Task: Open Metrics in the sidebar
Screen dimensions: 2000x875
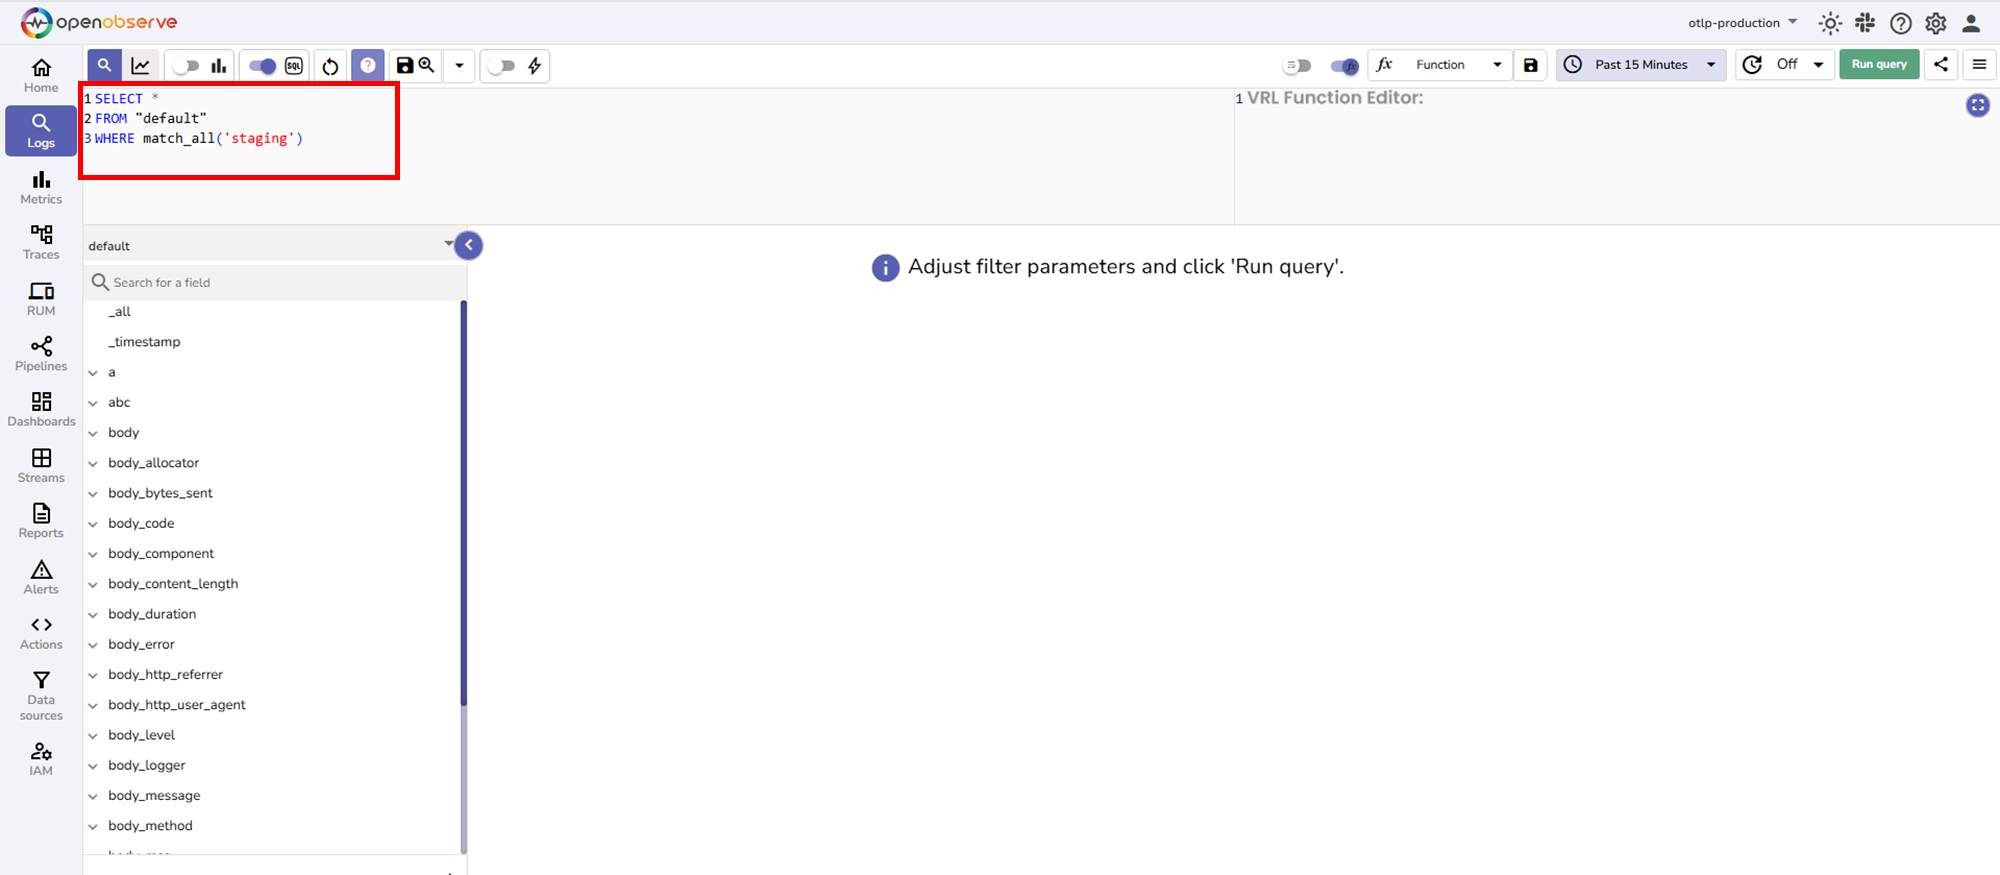Action: point(41,188)
